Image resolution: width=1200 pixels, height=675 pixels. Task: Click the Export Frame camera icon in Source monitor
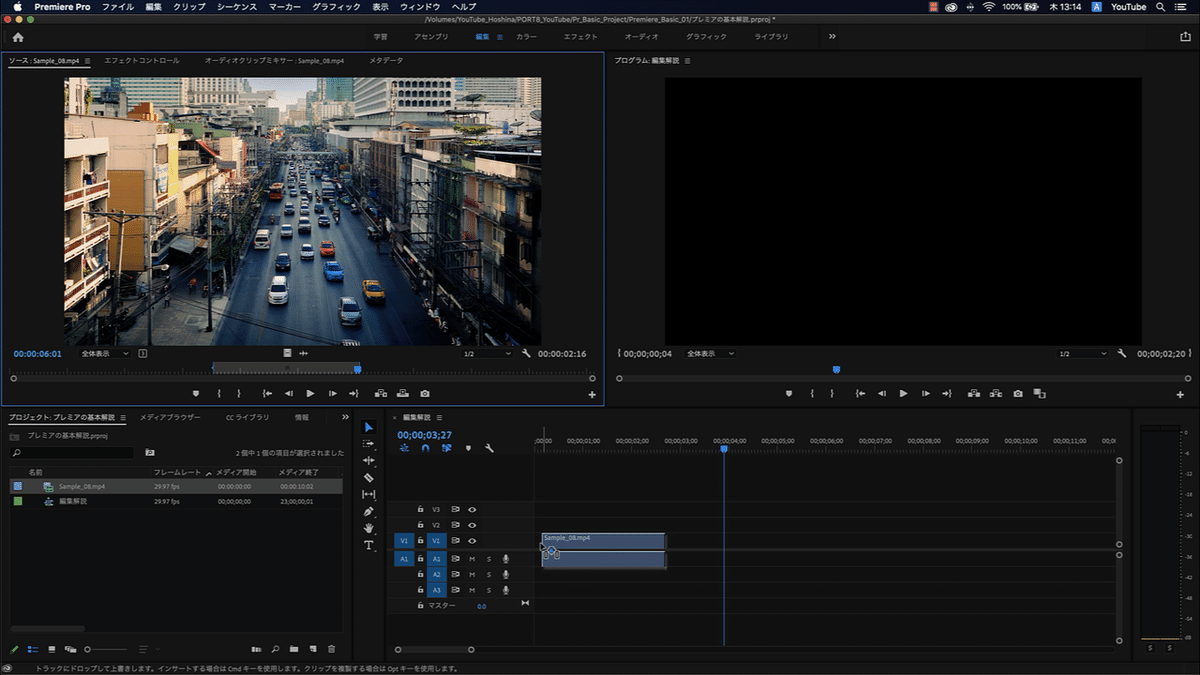(x=425, y=394)
